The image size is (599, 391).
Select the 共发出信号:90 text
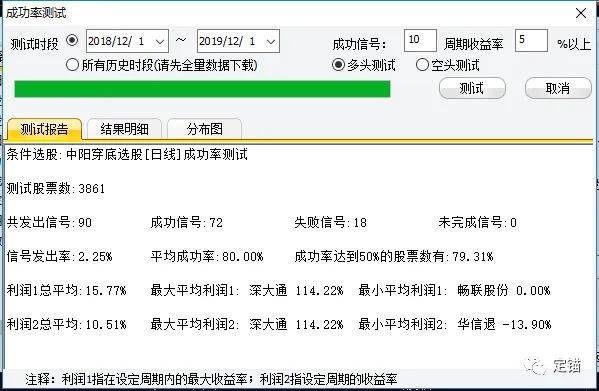pyautogui.click(x=49, y=222)
